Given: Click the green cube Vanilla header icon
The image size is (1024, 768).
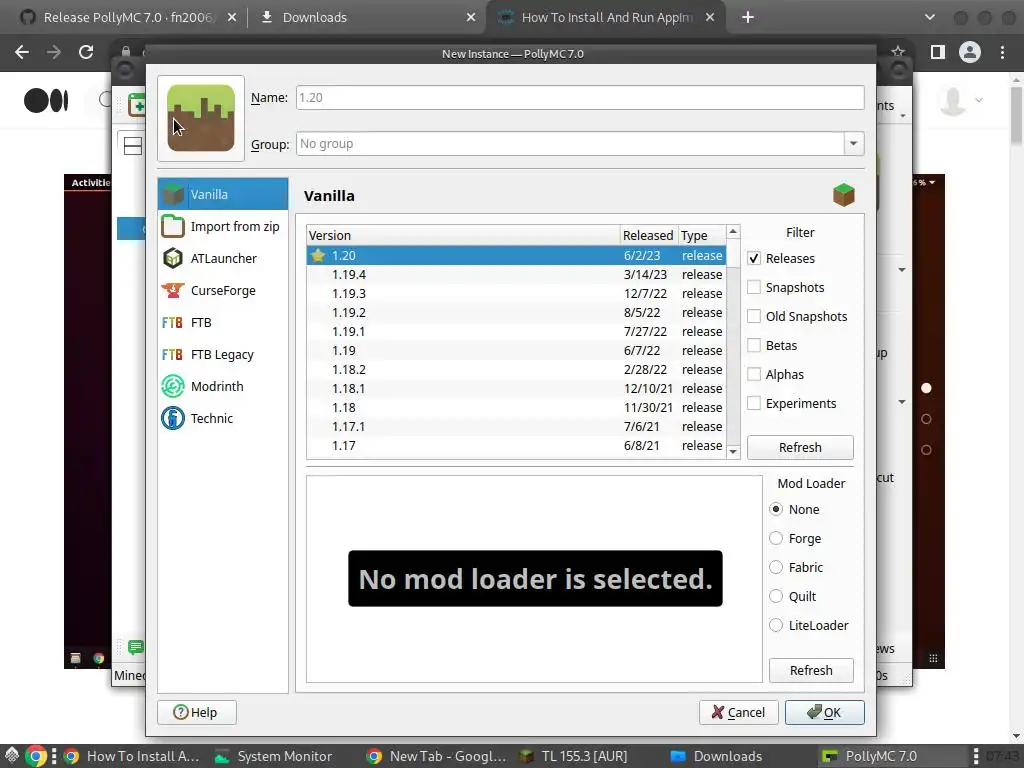Looking at the screenshot, I should [x=844, y=195].
